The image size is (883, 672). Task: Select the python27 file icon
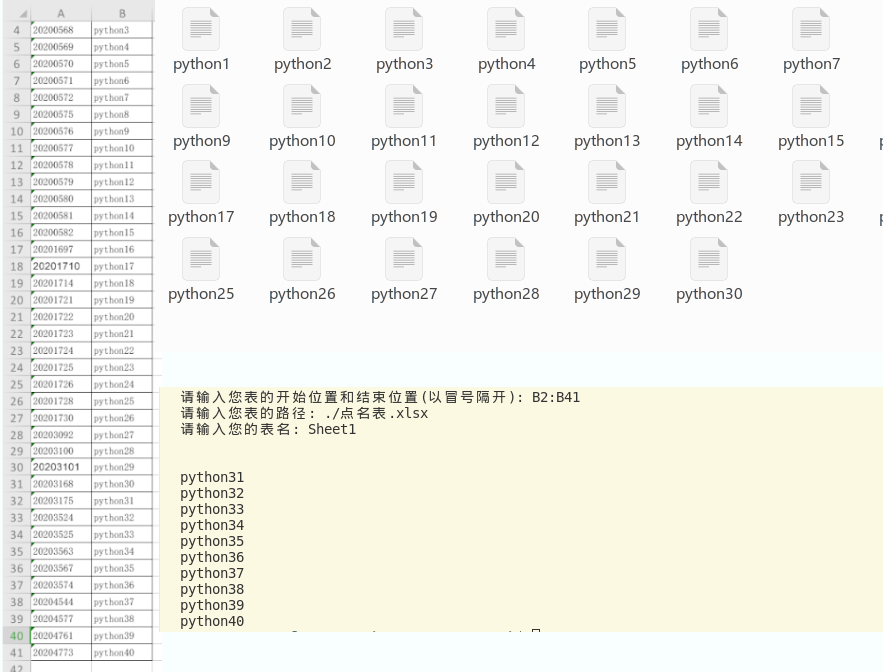404,260
